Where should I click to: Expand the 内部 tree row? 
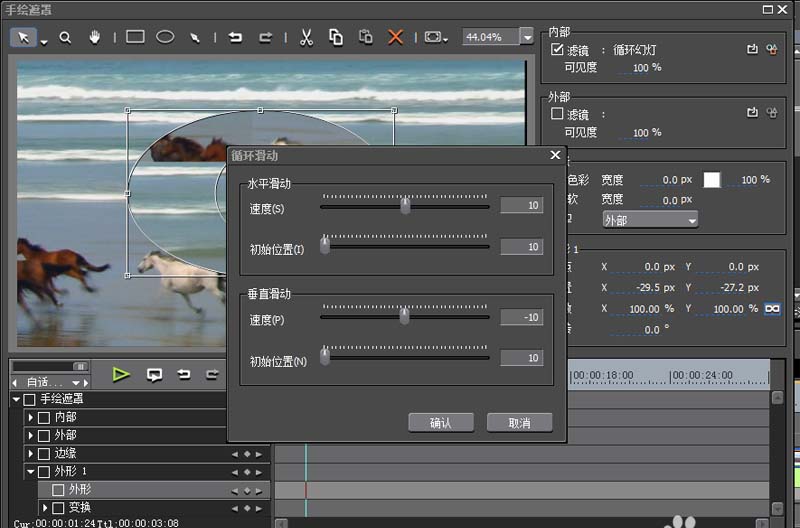click(31, 417)
